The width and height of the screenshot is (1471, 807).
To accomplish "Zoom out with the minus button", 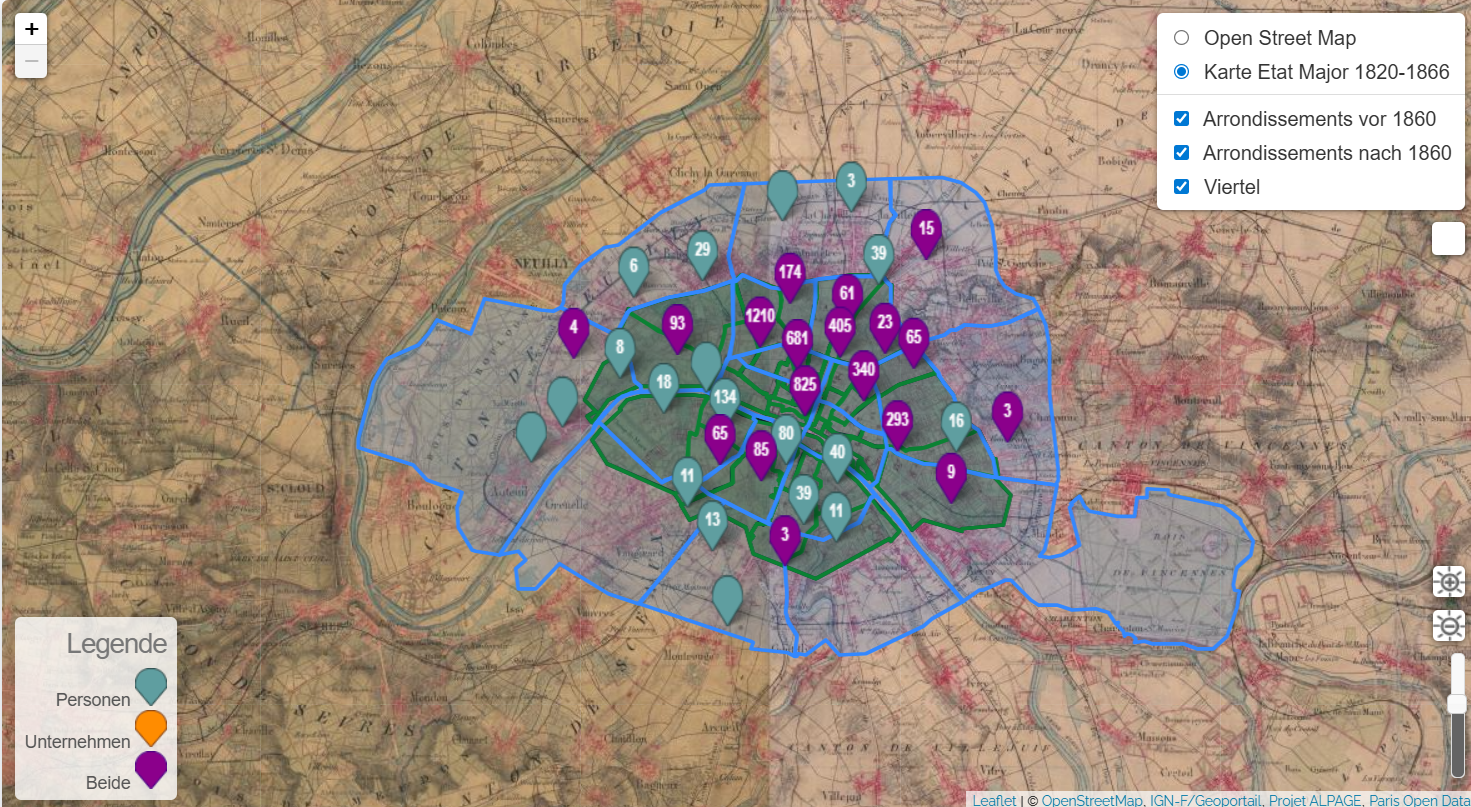I will [32, 61].
